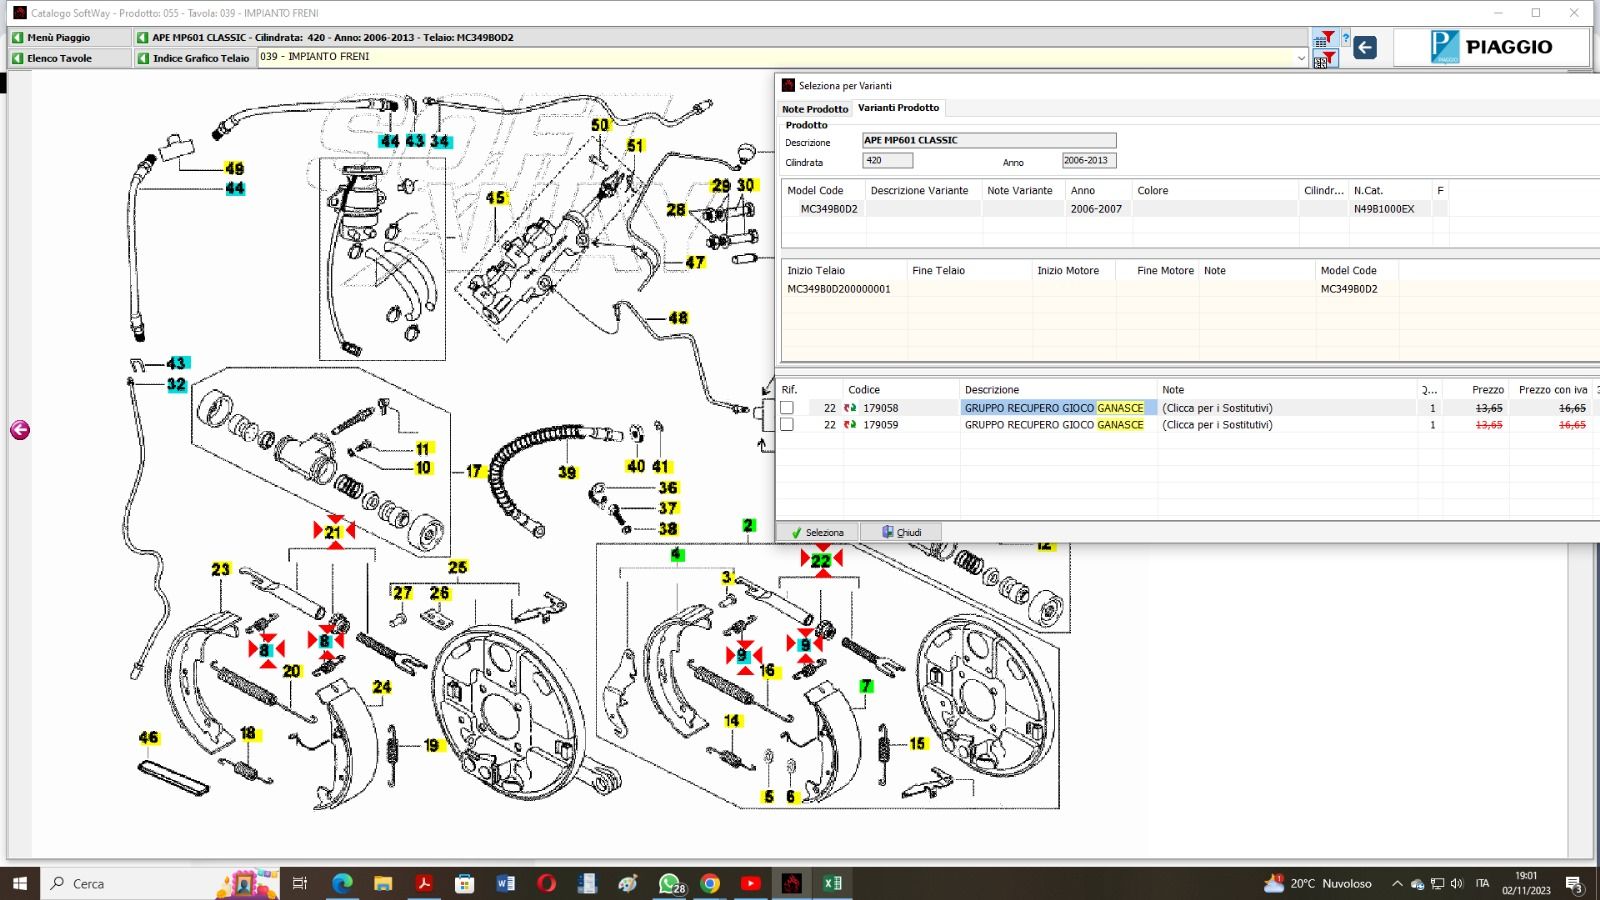Open the blue question mark help icon

pos(1345,40)
